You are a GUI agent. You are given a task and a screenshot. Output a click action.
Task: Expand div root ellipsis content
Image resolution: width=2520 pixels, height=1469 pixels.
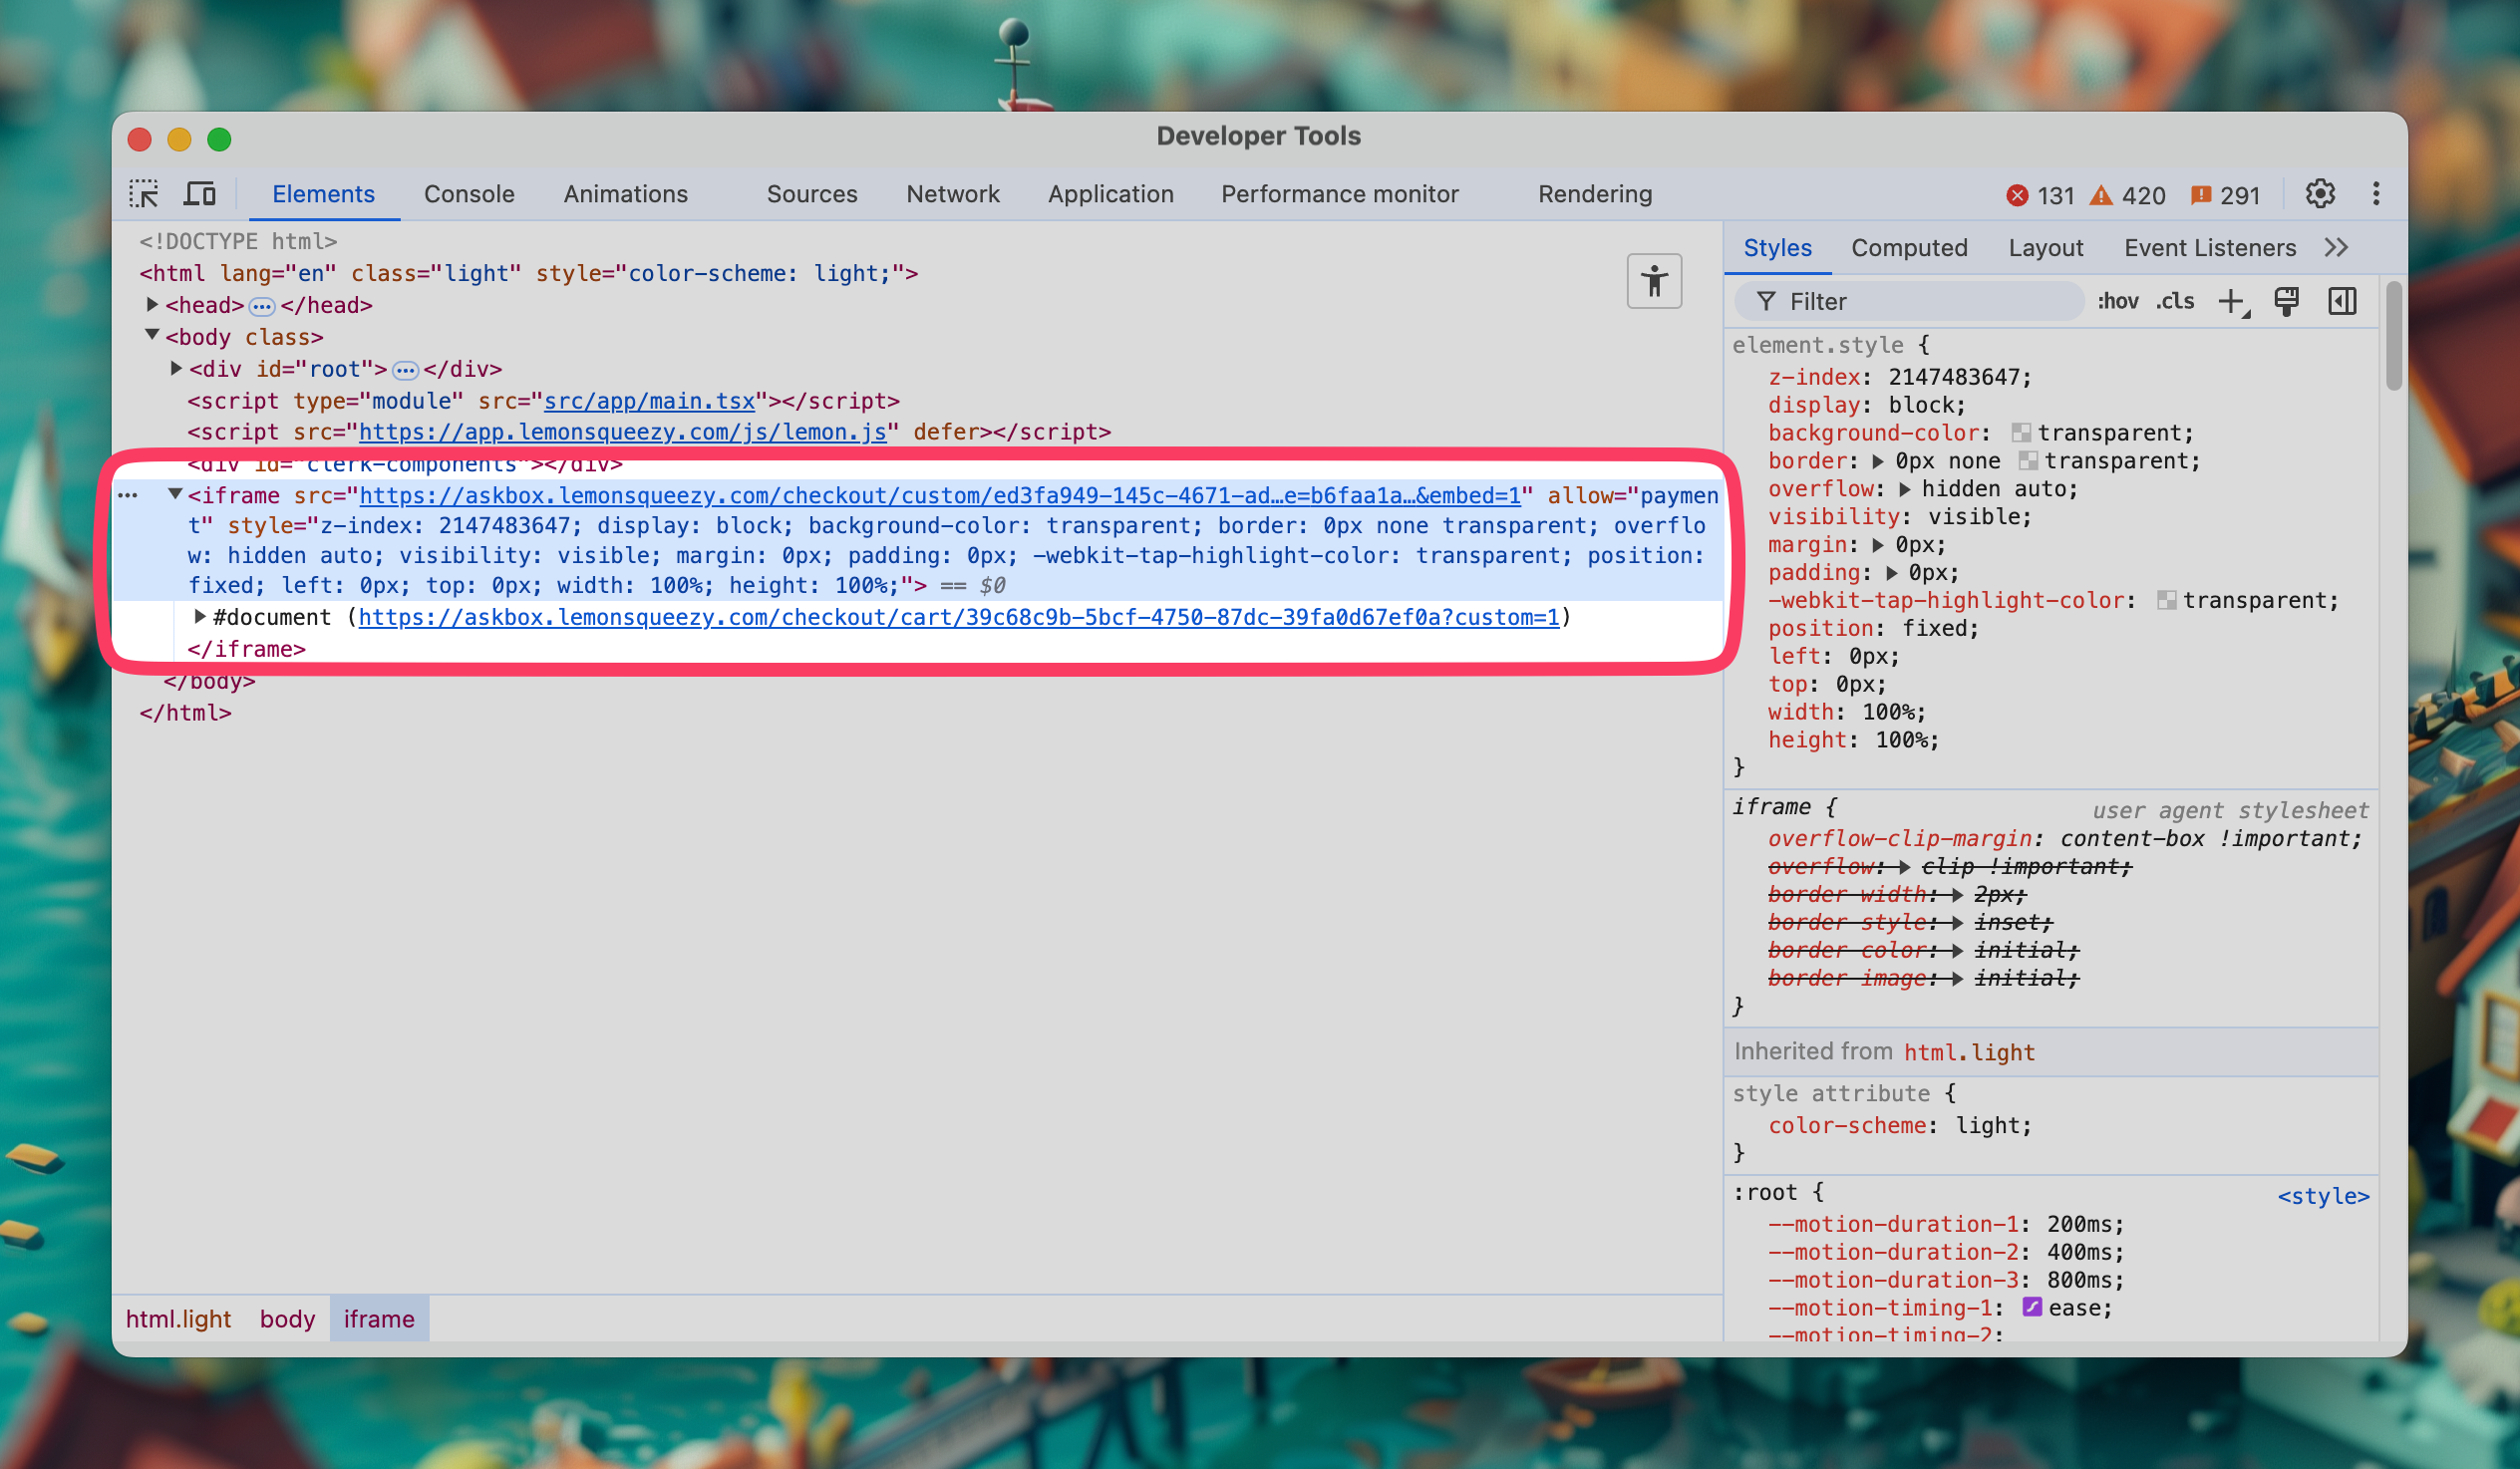click(405, 370)
